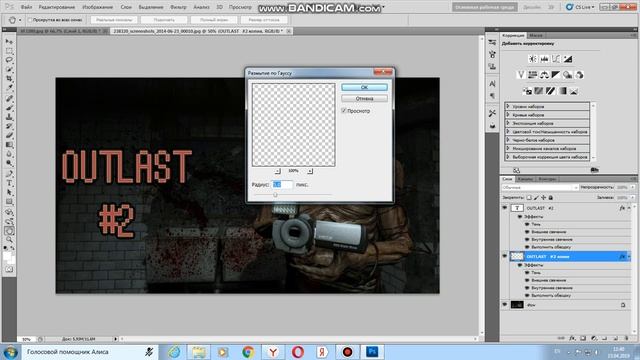
Task: Select the Eyedropper tool
Action: (x=9, y=87)
